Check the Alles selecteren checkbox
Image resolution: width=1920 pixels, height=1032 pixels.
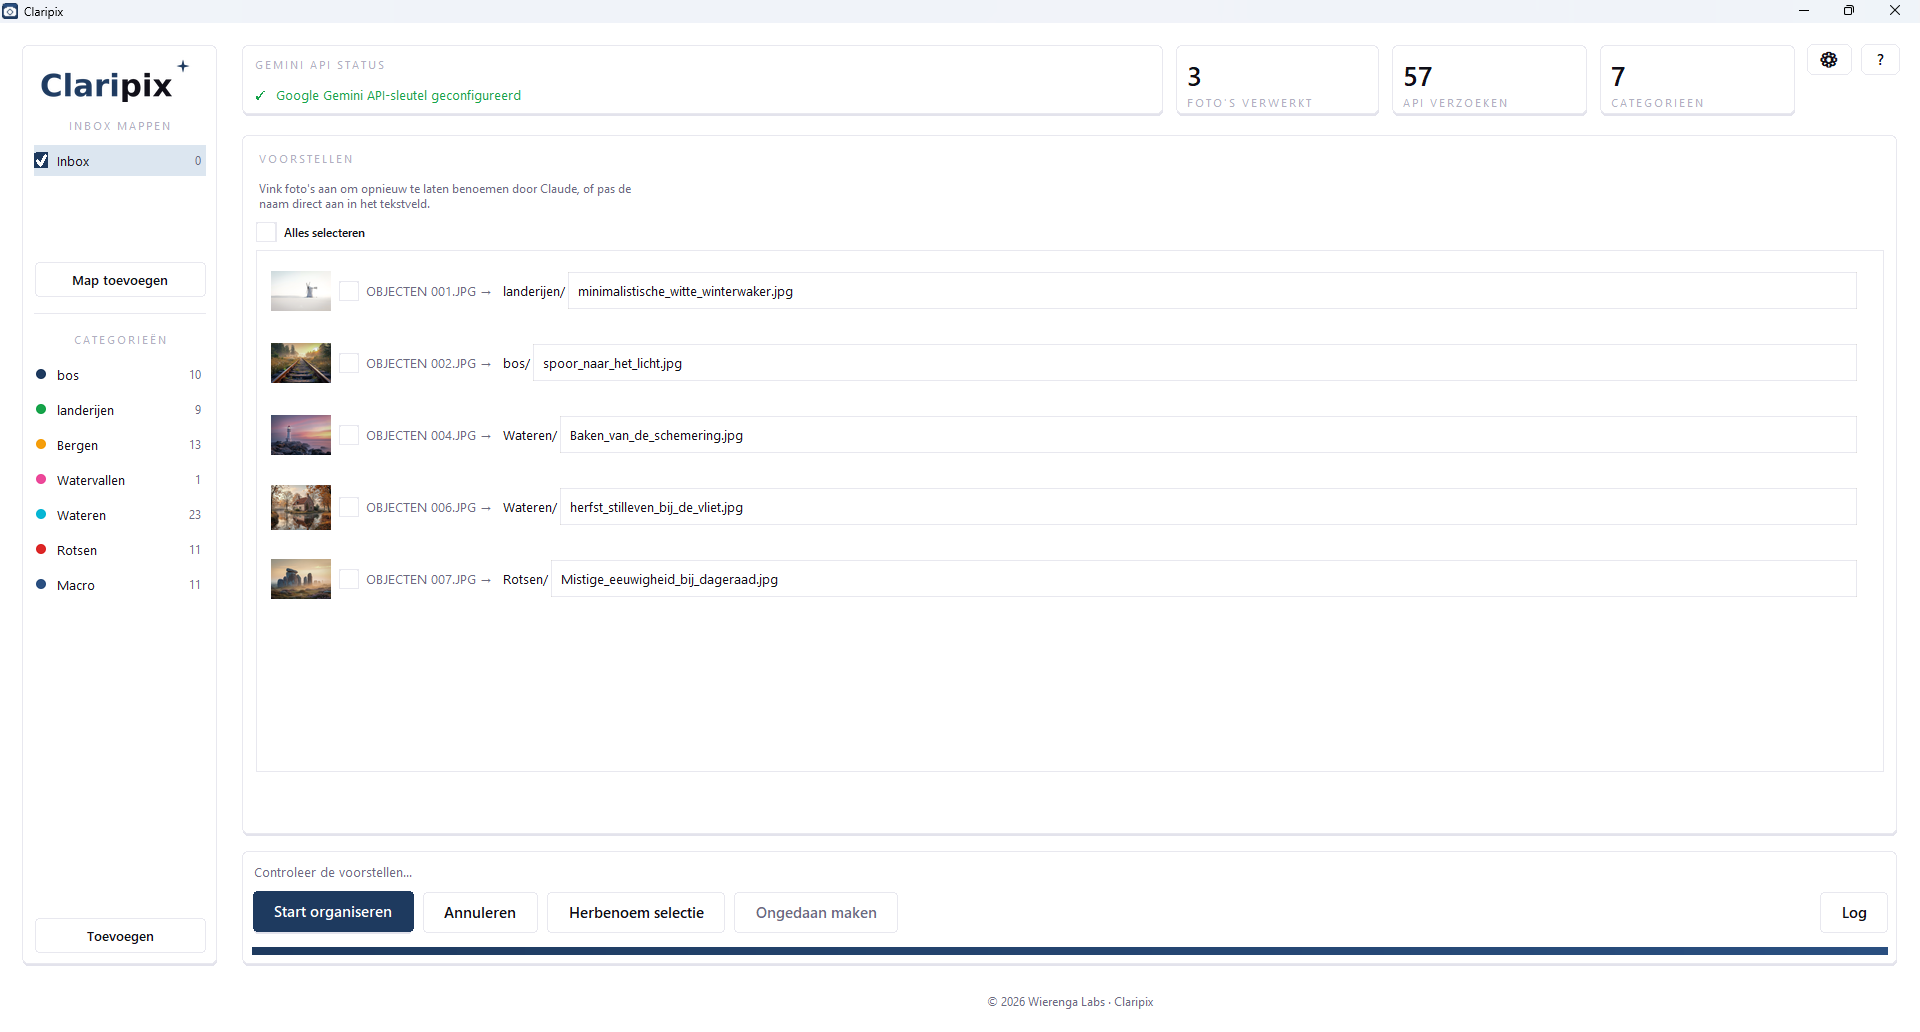click(266, 232)
